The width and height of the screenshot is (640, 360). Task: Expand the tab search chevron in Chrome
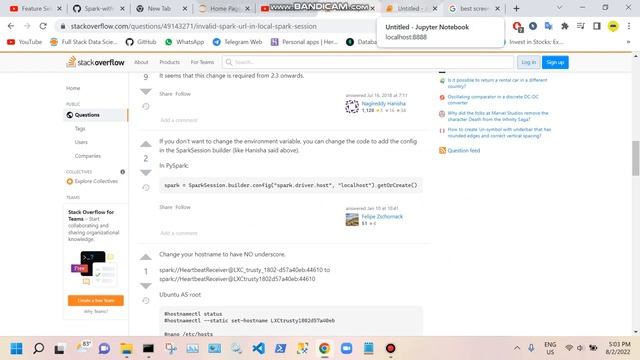[560, 8]
